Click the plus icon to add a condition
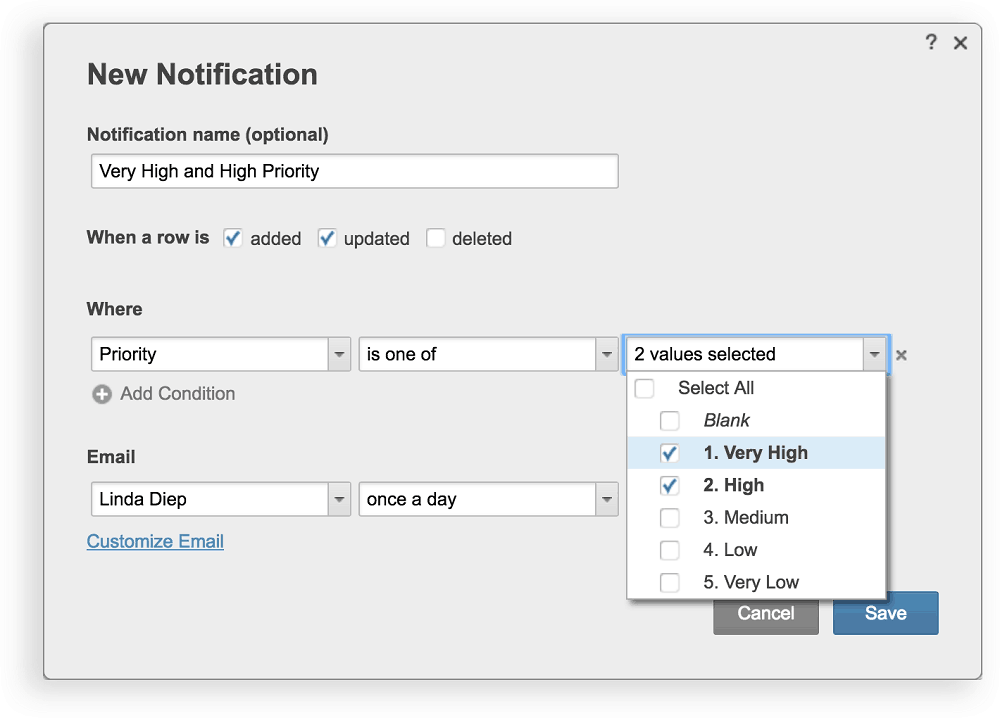 (101, 394)
